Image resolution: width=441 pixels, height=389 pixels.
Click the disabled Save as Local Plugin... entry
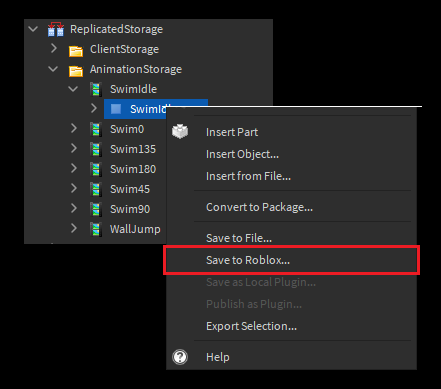[x=291, y=282]
